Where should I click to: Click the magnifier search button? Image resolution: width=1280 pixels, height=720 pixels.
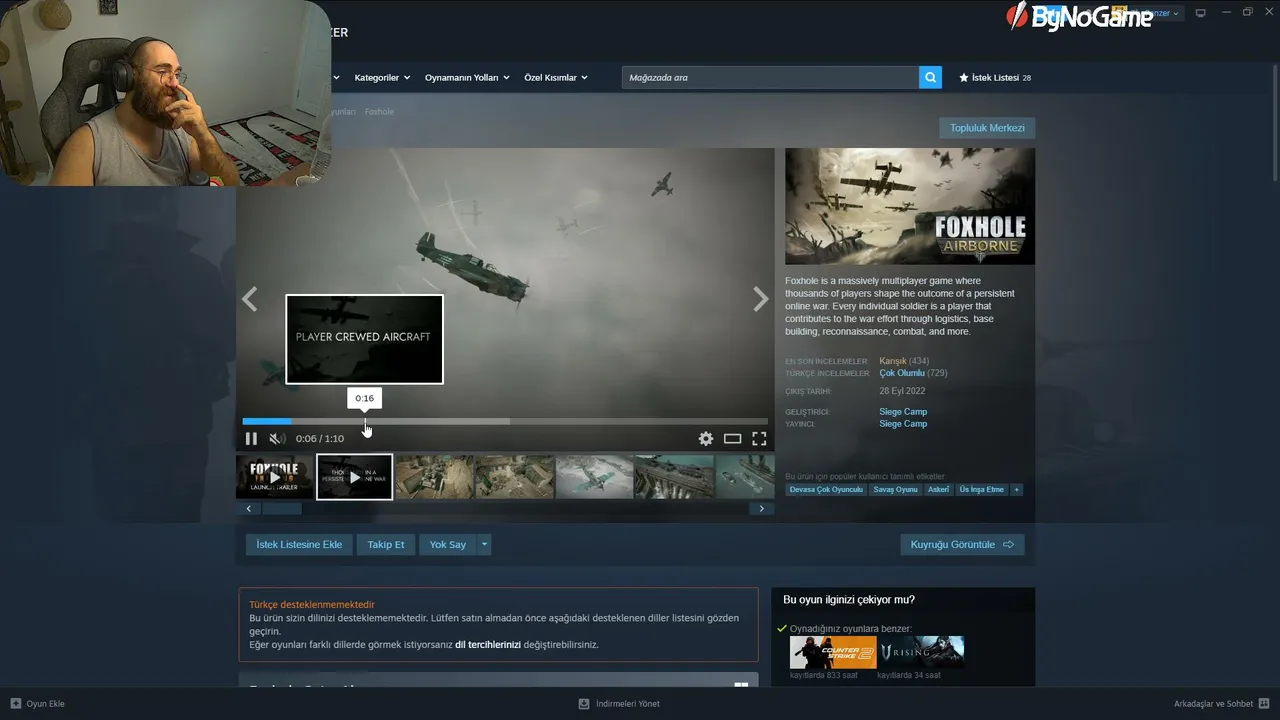click(930, 77)
